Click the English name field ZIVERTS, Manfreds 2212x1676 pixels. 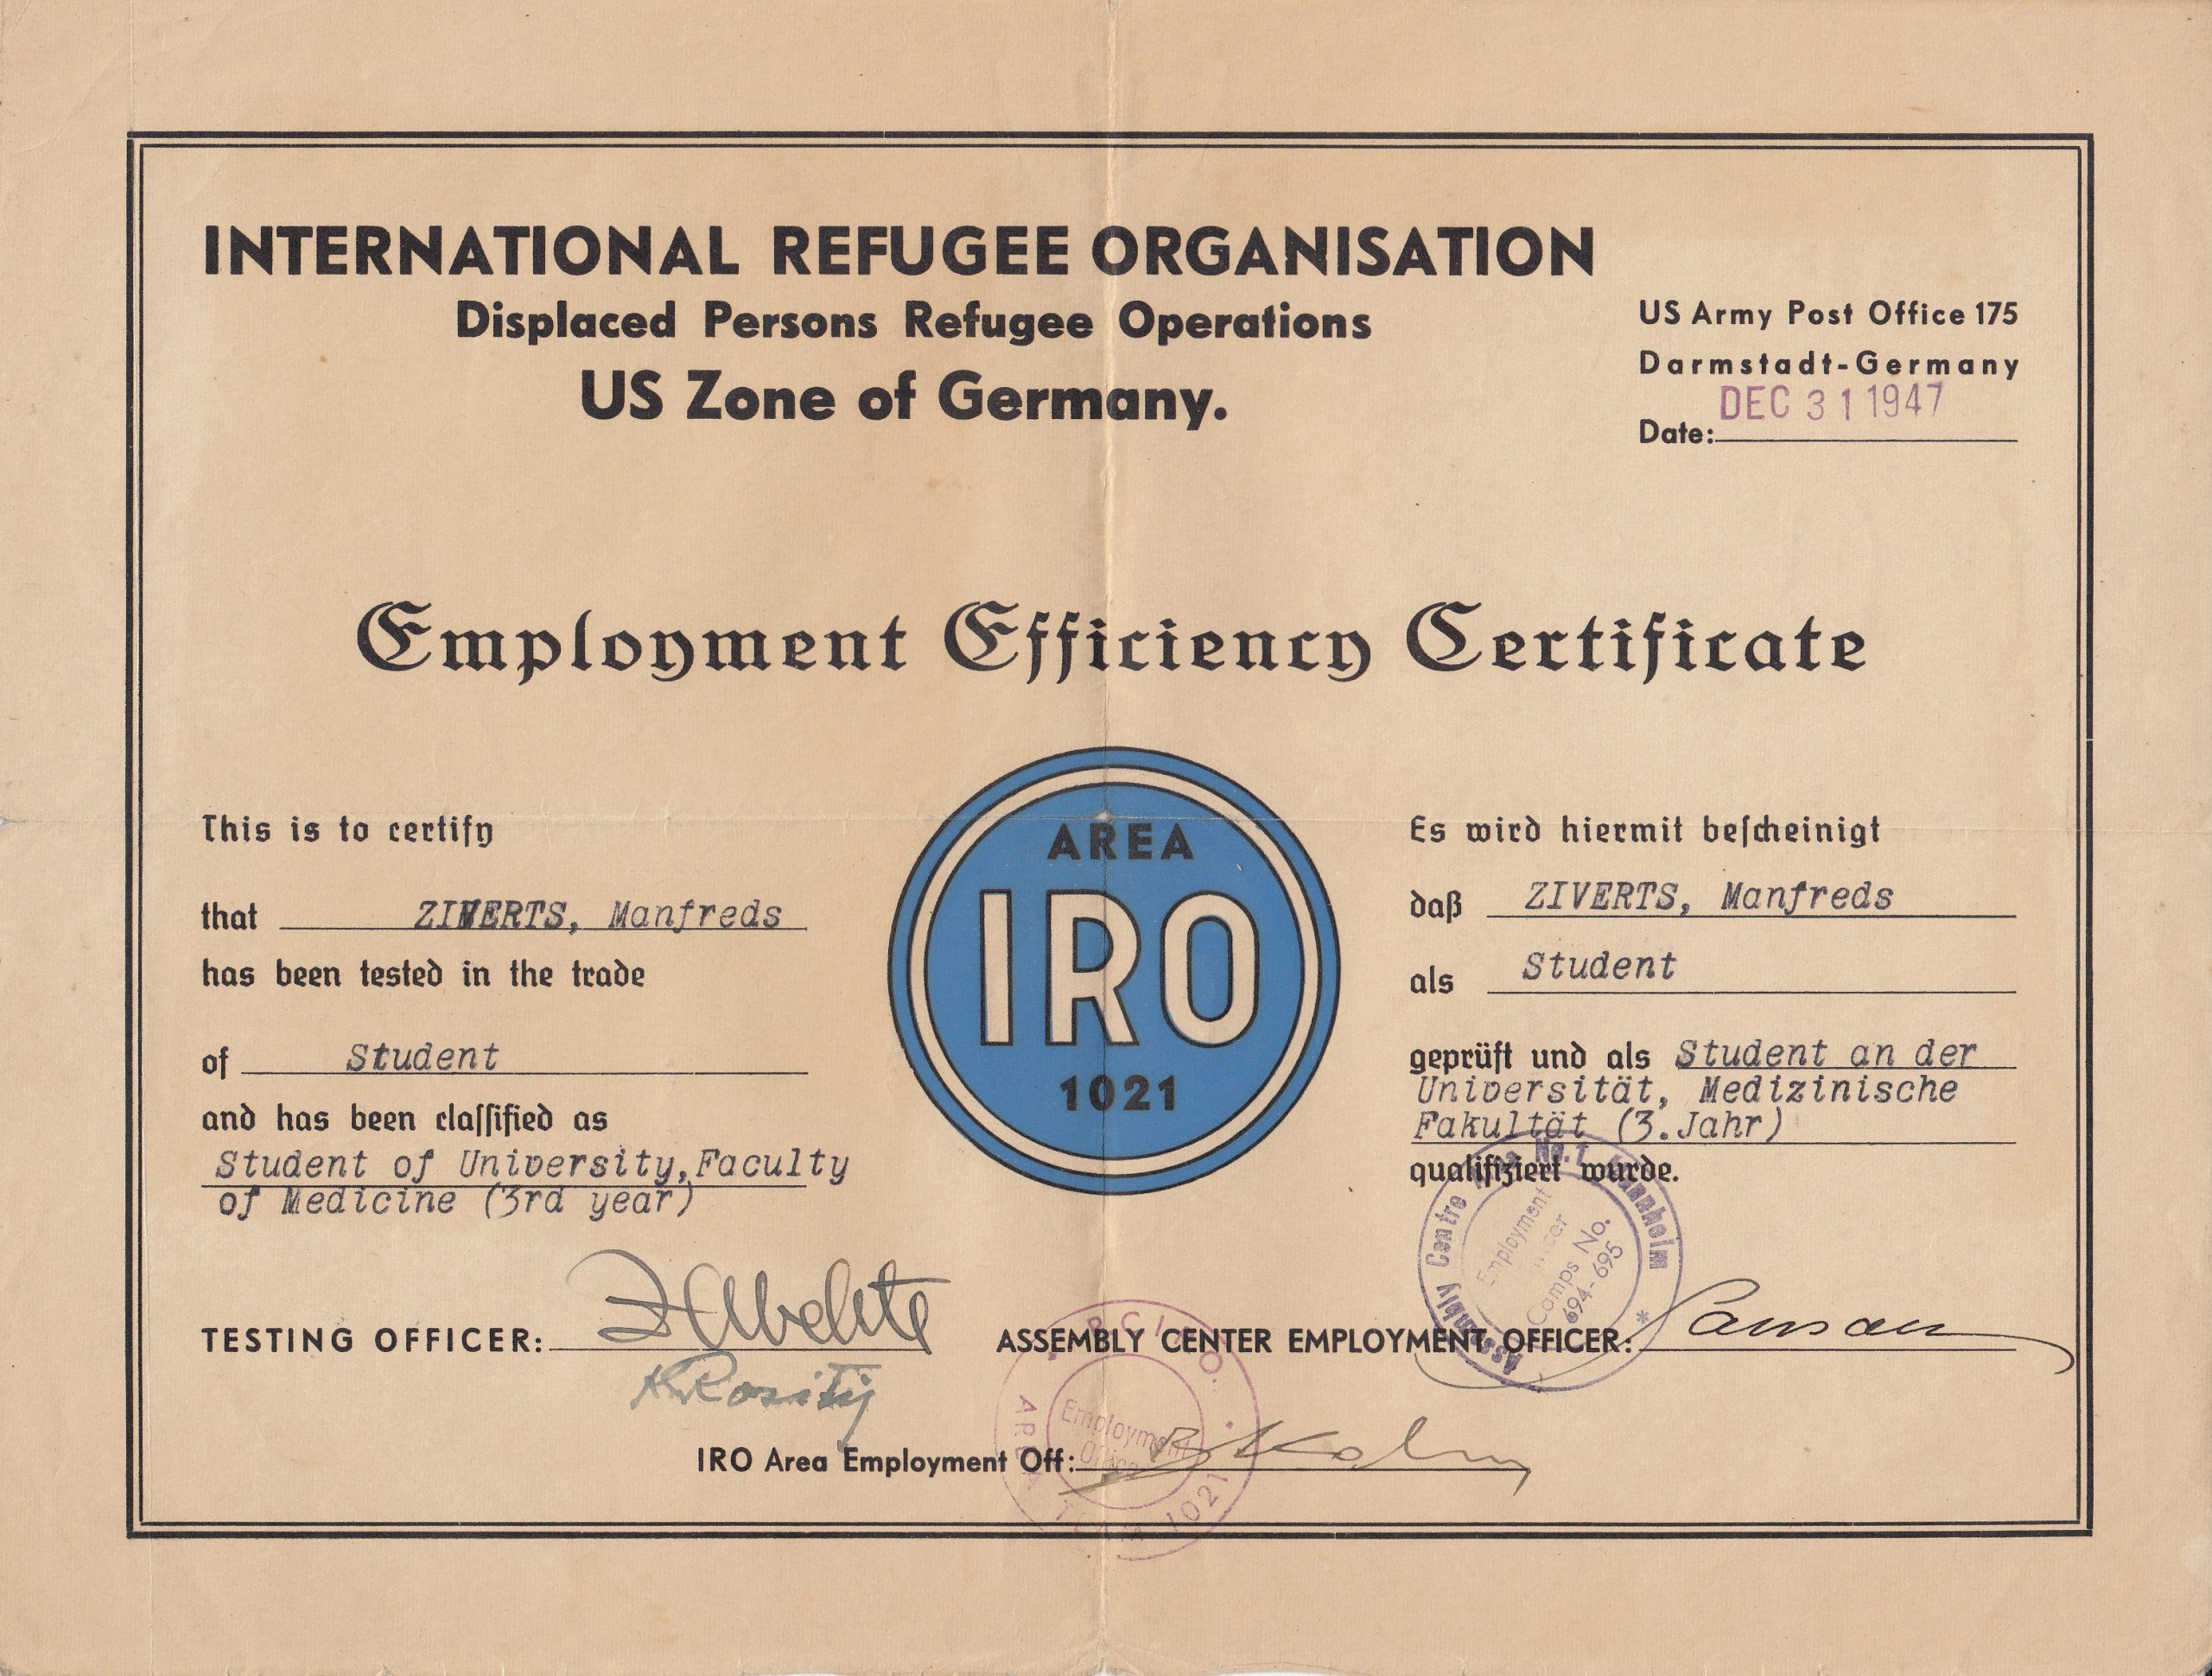tap(597, 915)
